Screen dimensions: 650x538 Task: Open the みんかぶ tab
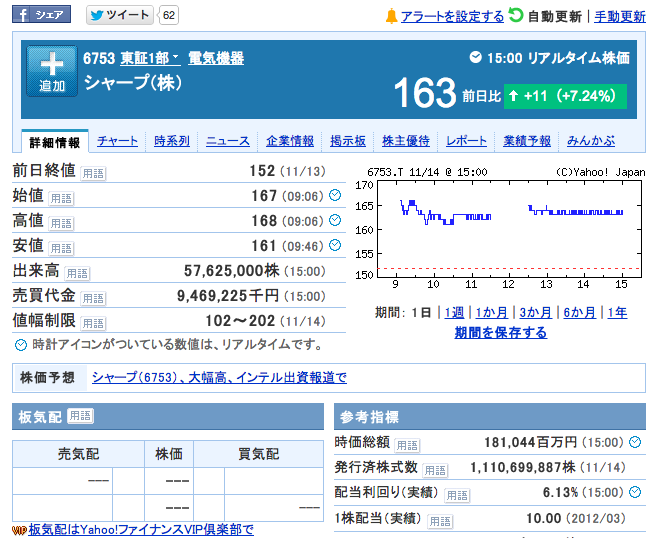(591, 141)
